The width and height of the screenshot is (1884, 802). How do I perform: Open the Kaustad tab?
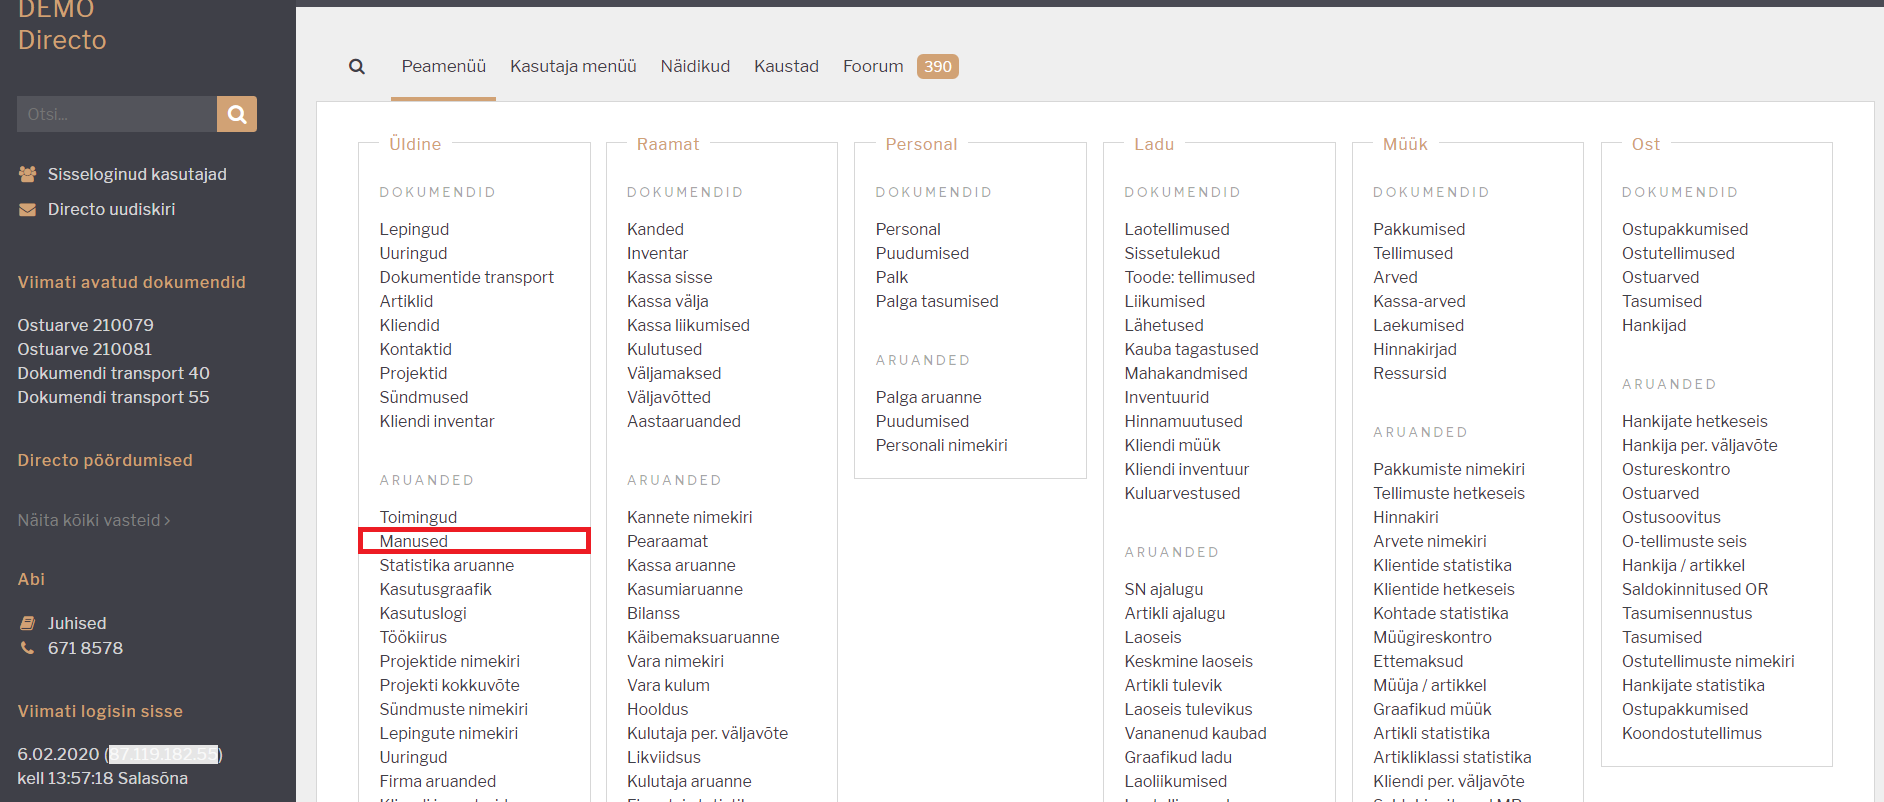[x=786, y=66]
